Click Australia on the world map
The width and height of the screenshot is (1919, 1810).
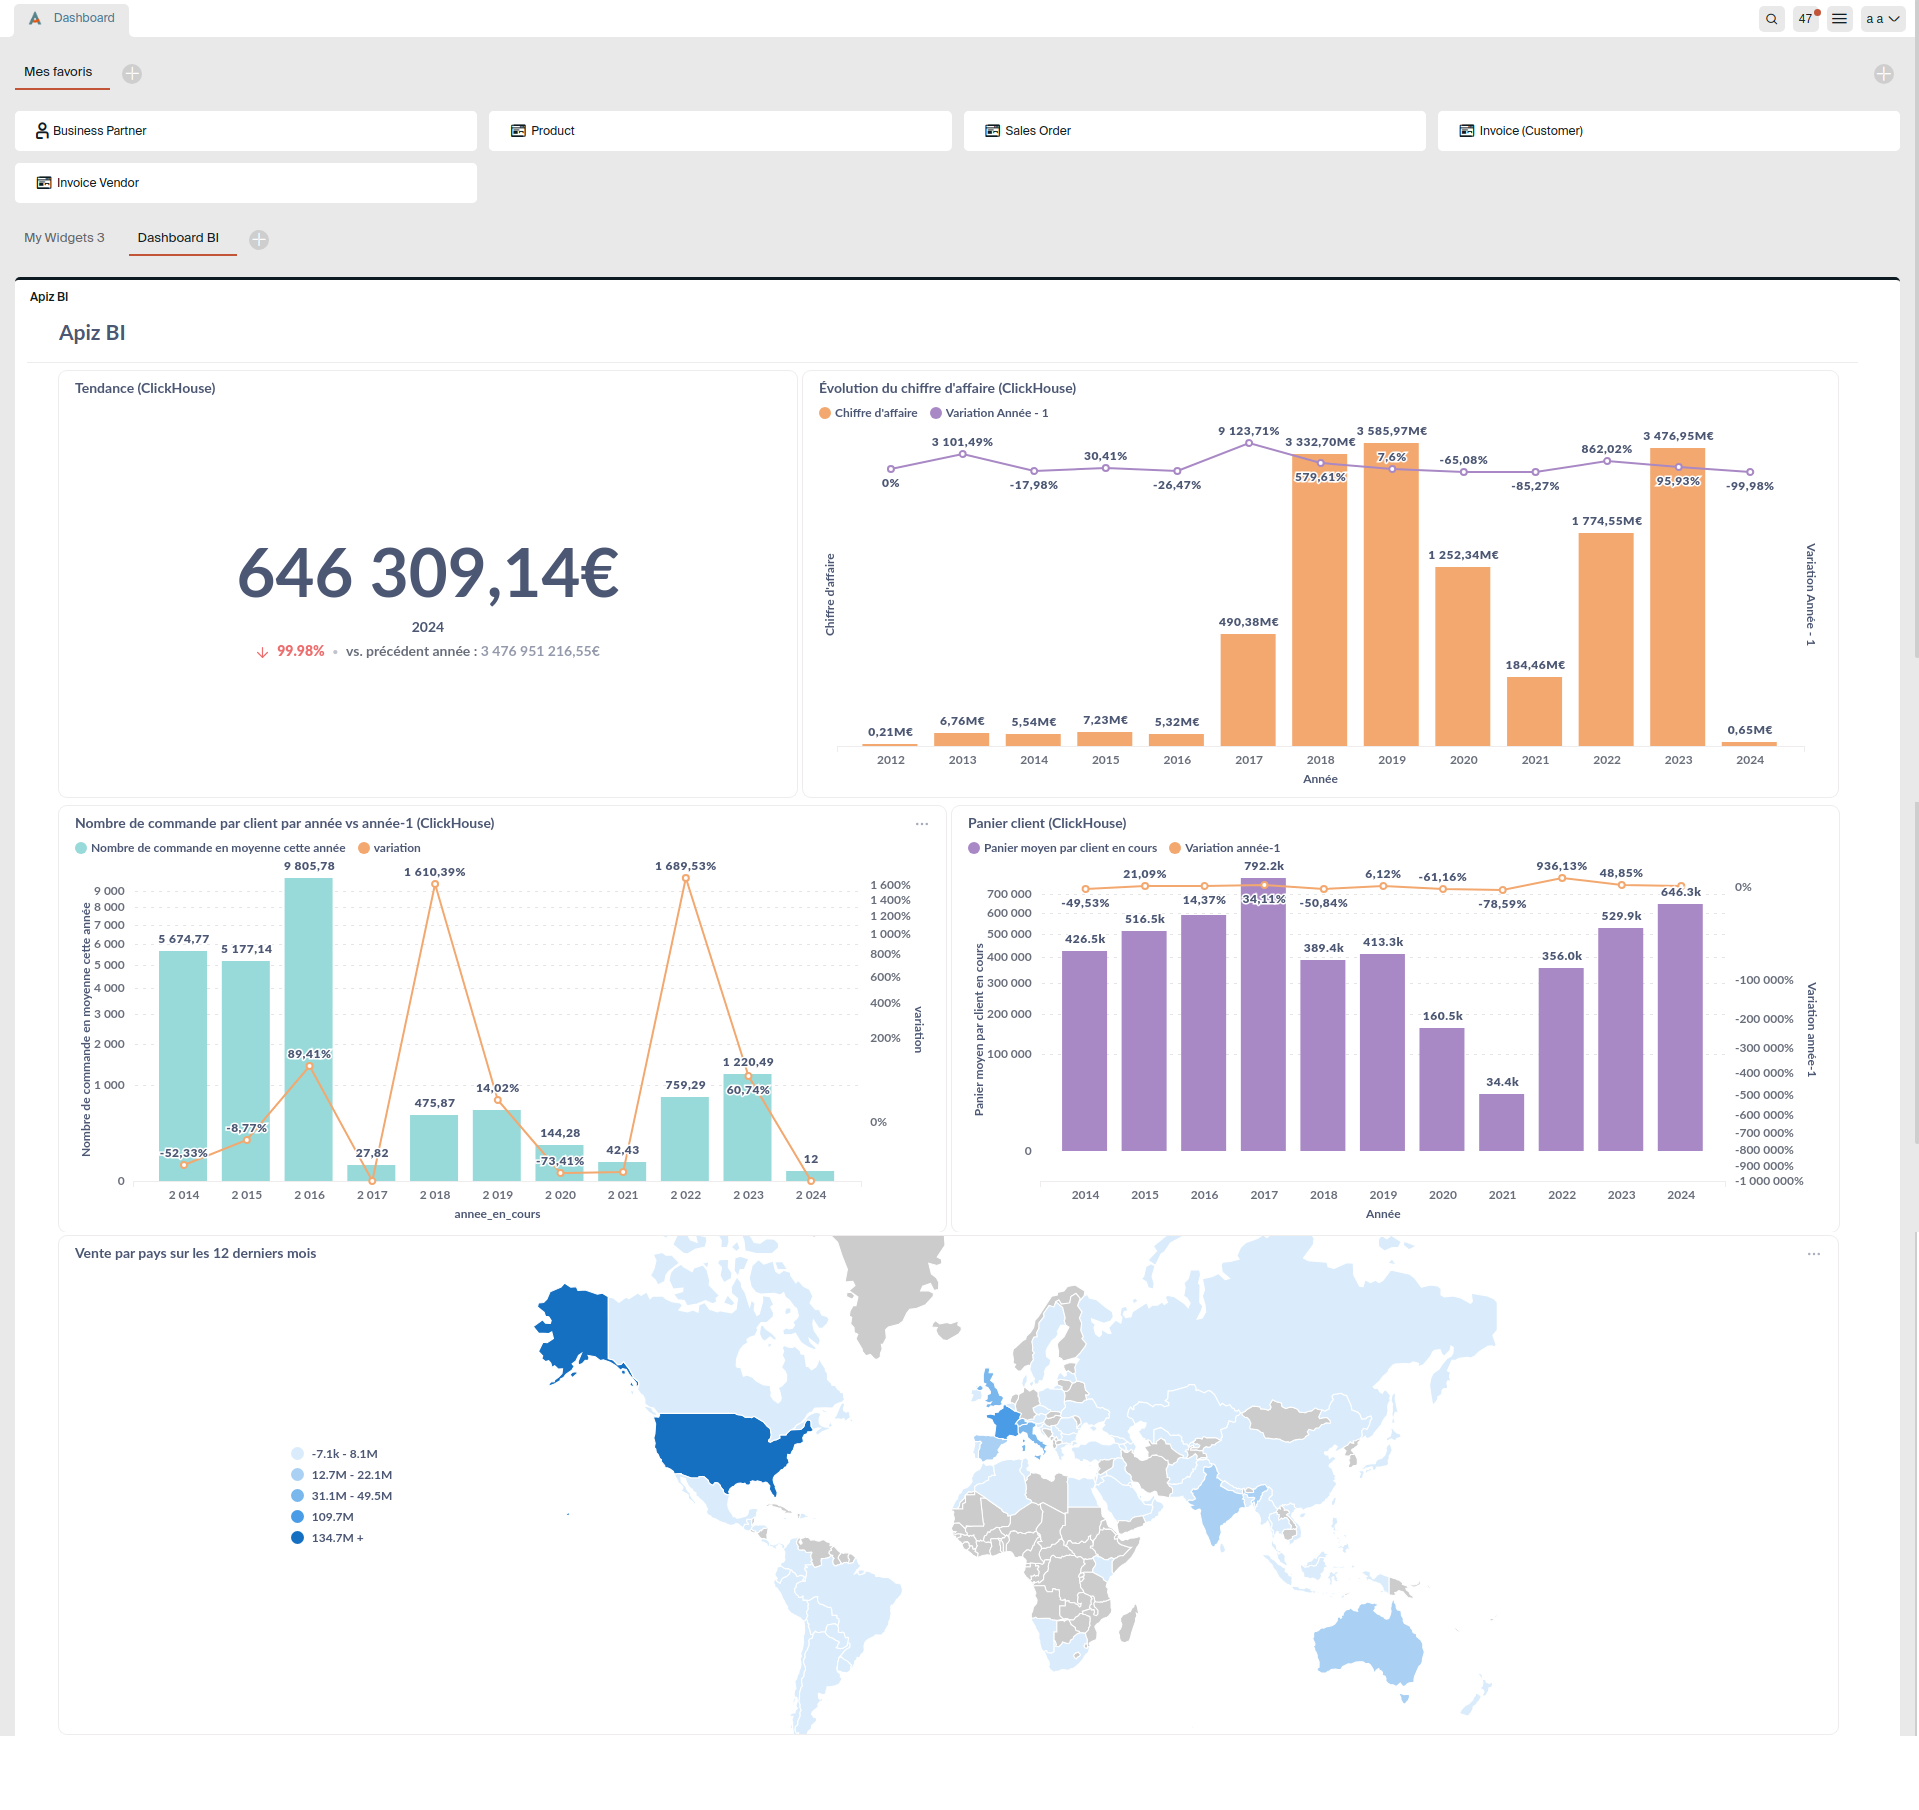click(1367, 1646)
